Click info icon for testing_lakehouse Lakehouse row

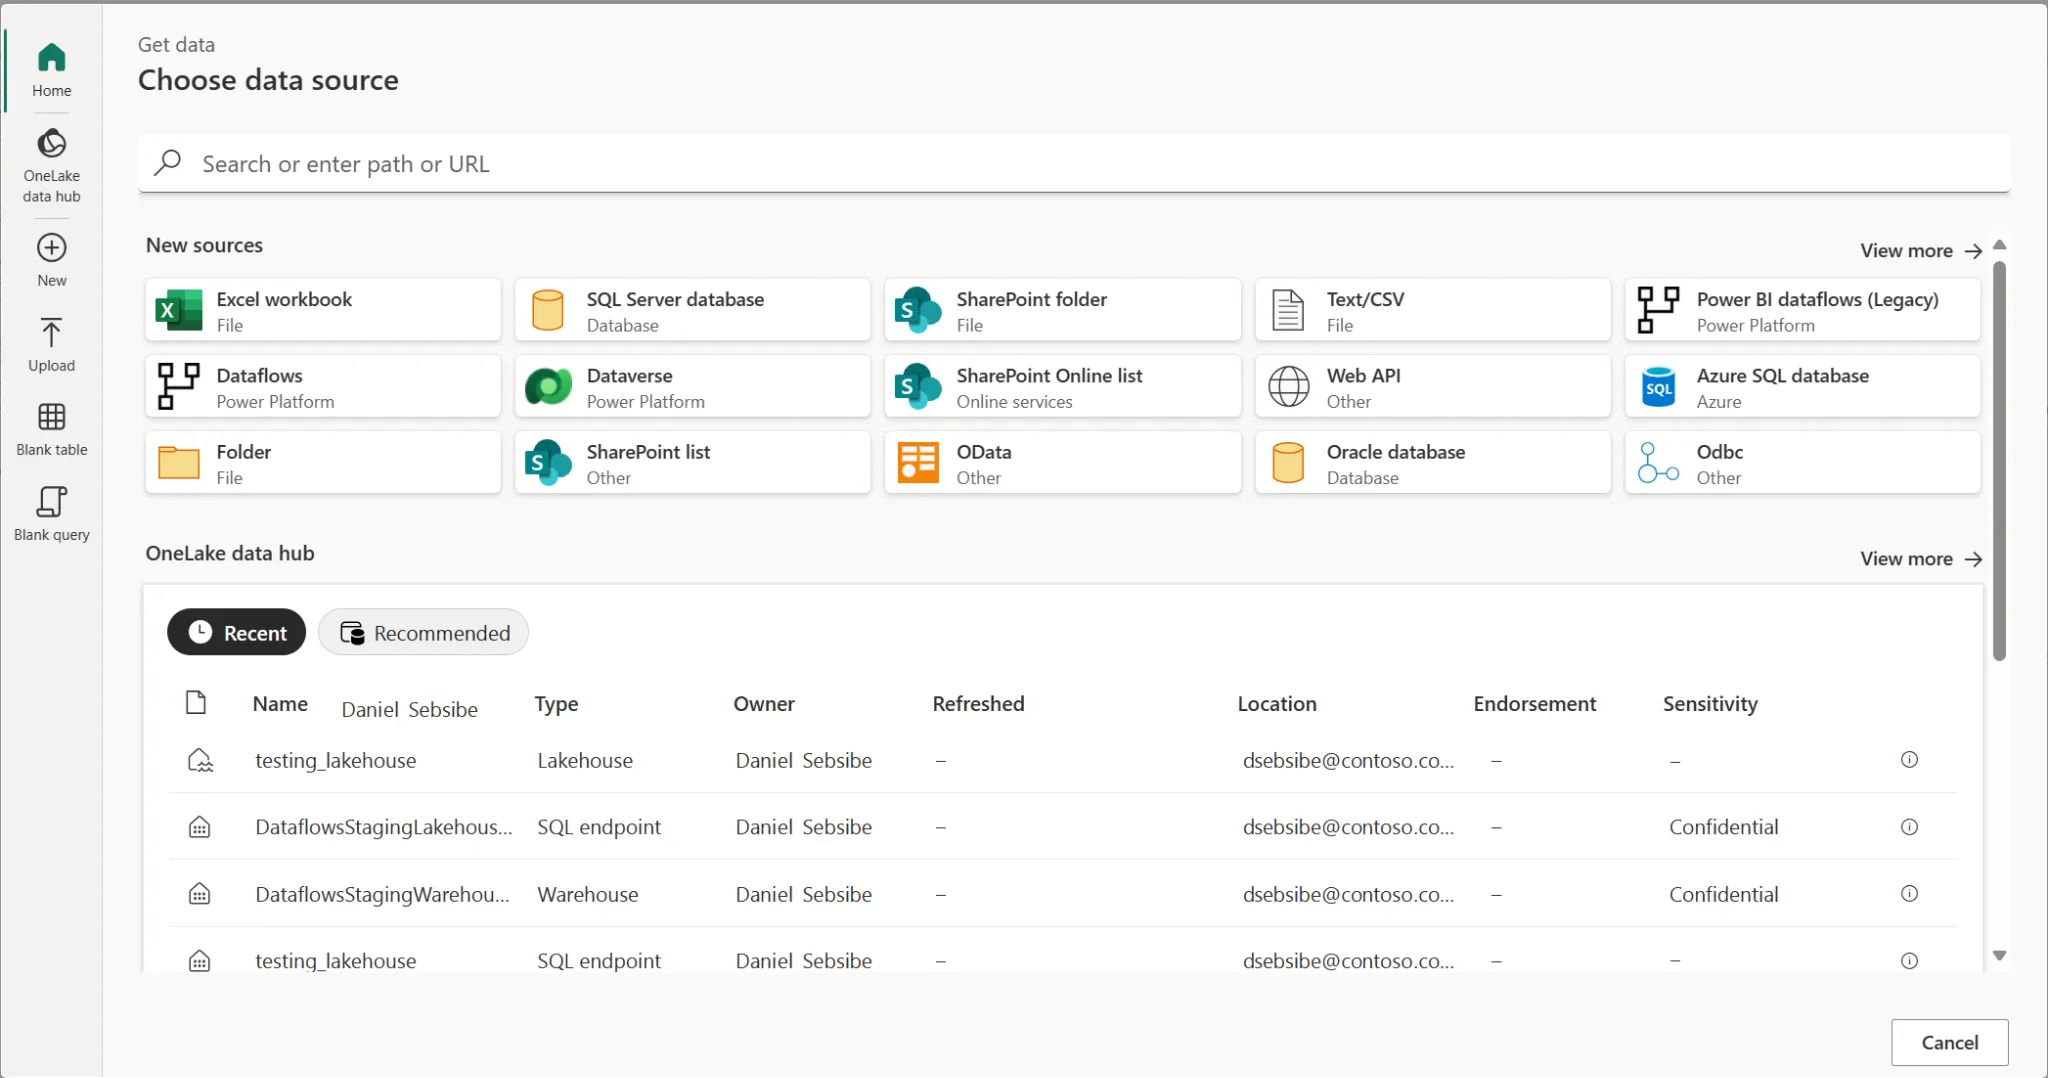pyautogui.click(x=1909, y=760)
